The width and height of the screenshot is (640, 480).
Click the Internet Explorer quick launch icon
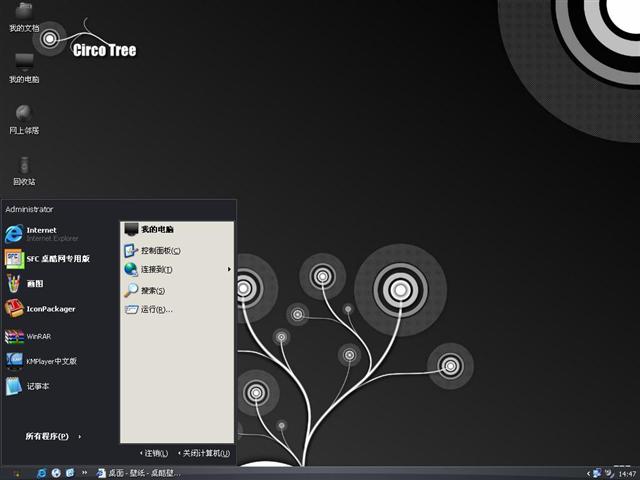click(42, 473)
